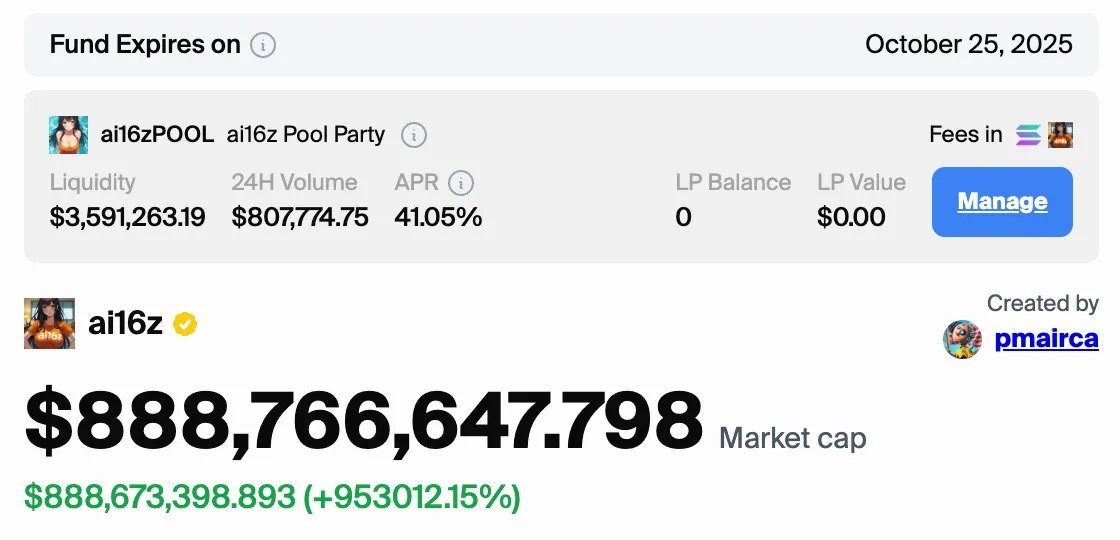1120x540 pixels.
Task: Click the ai16z fee token icon
Action: [1061, 135]
